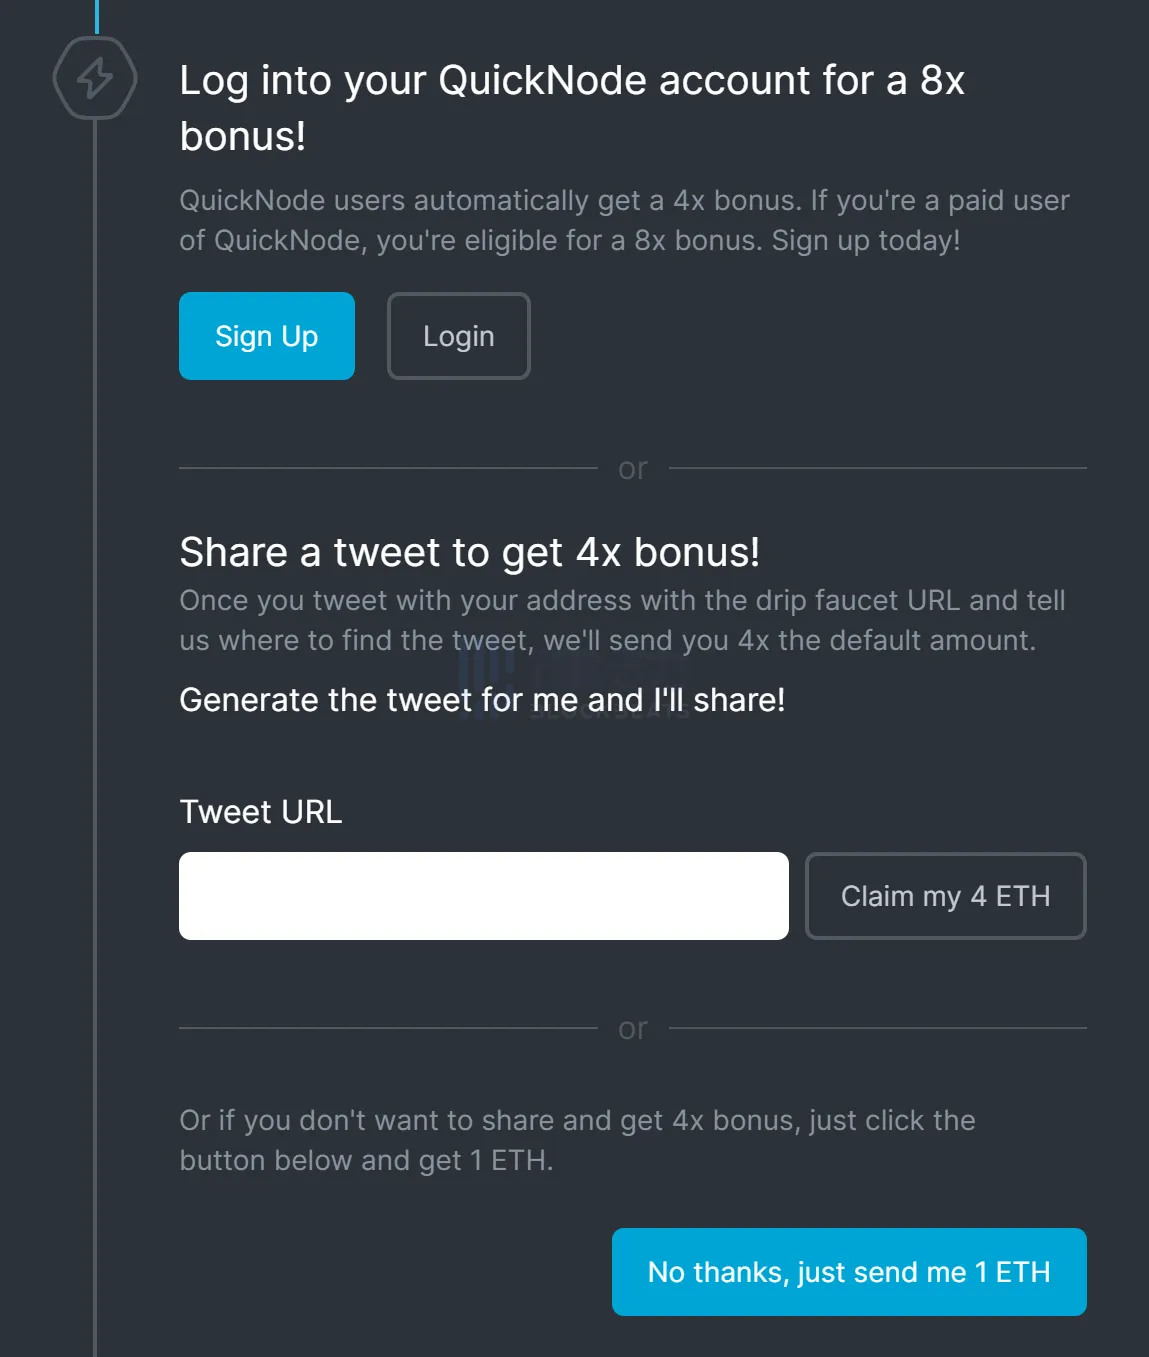The height and width of the screenshot is (1357, 1149).
Task: Click the horizontal divider line right of the second "or"
Action: (877, 1028)
